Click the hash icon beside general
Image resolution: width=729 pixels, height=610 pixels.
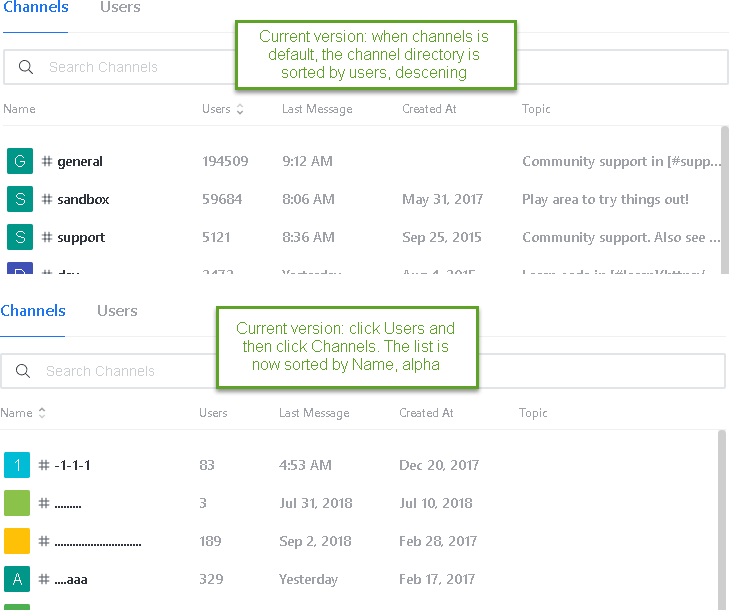(x=47, y=161)
